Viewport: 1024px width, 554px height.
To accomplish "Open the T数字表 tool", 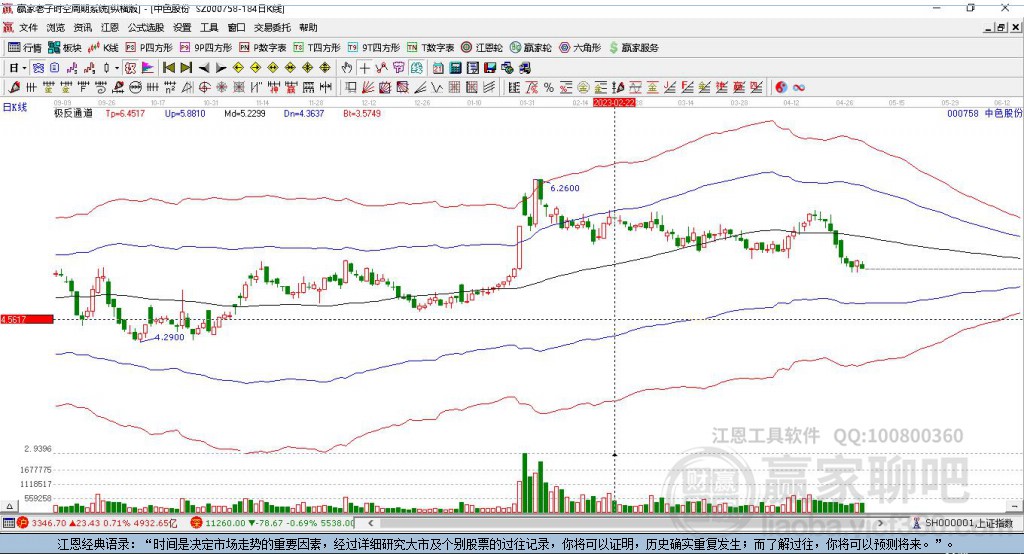I will pos(430,48).
